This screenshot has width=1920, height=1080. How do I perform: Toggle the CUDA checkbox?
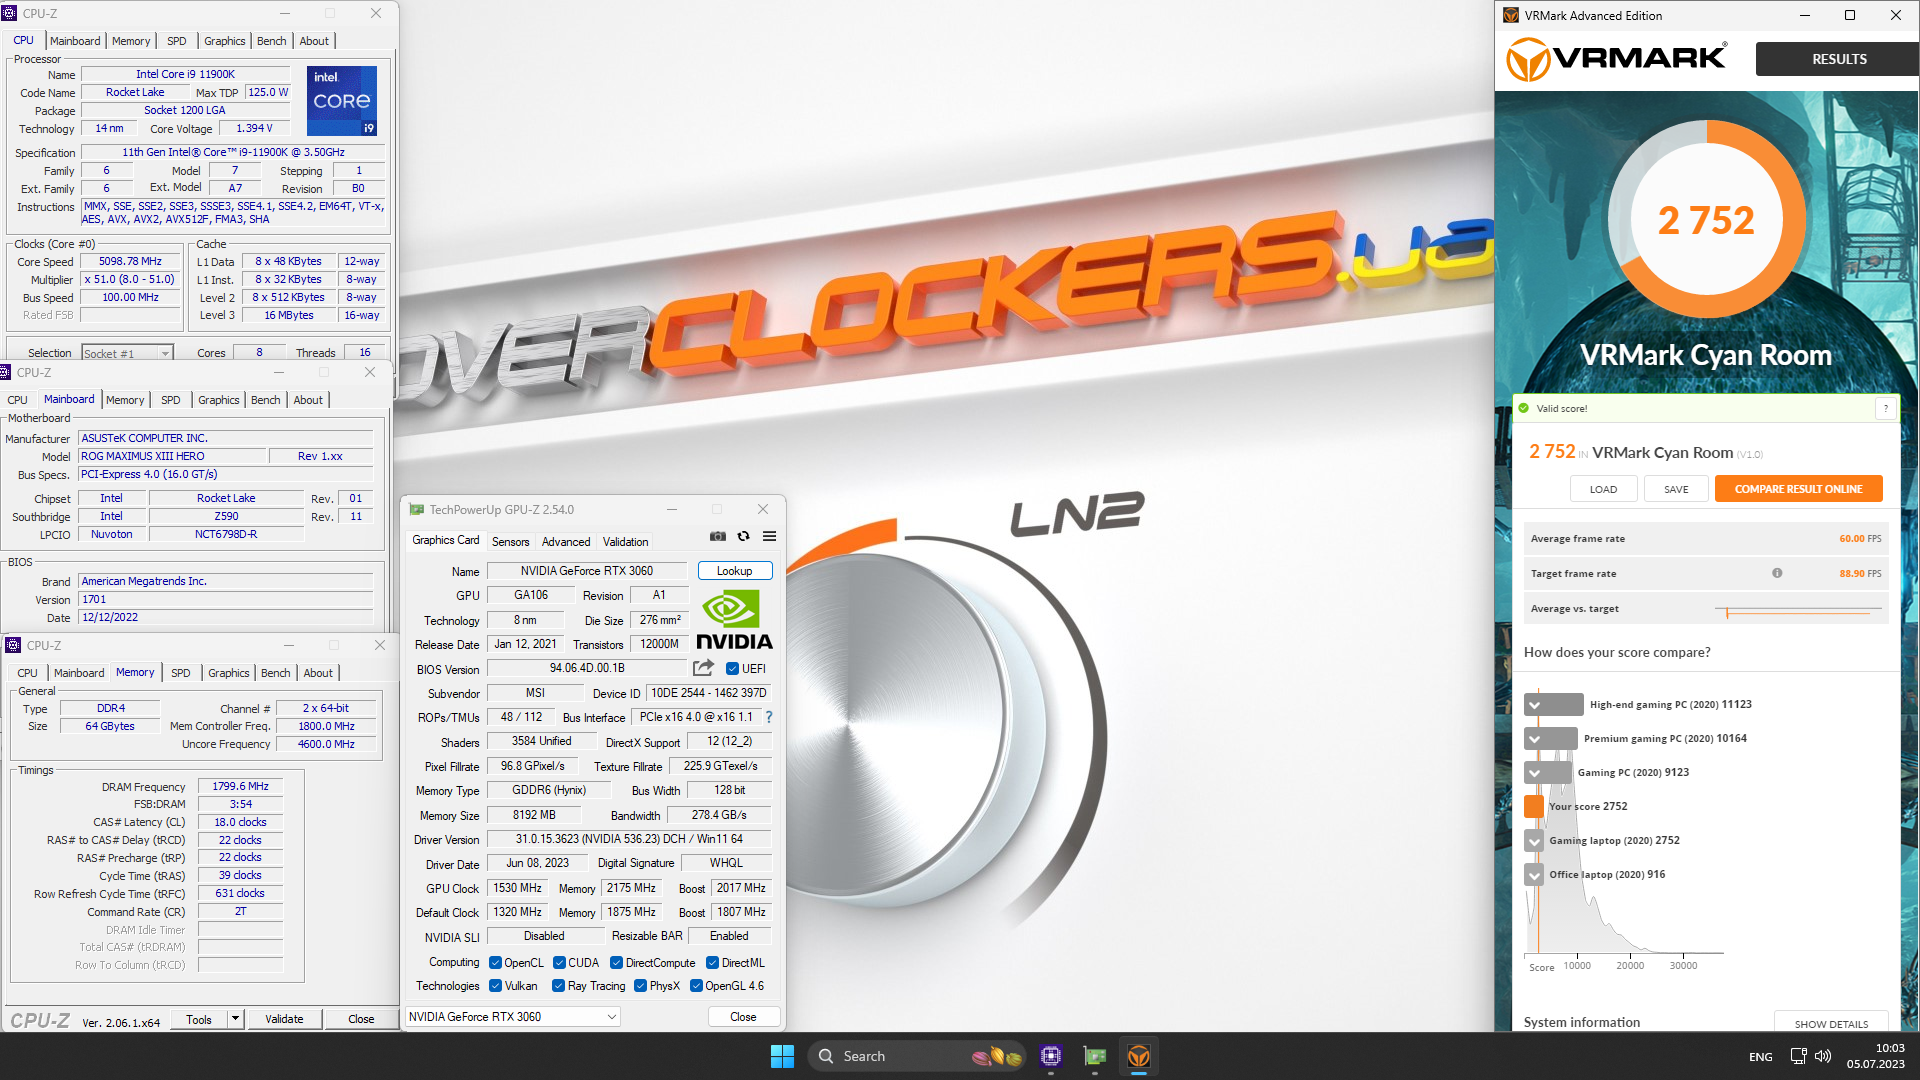tap(559, 963)
